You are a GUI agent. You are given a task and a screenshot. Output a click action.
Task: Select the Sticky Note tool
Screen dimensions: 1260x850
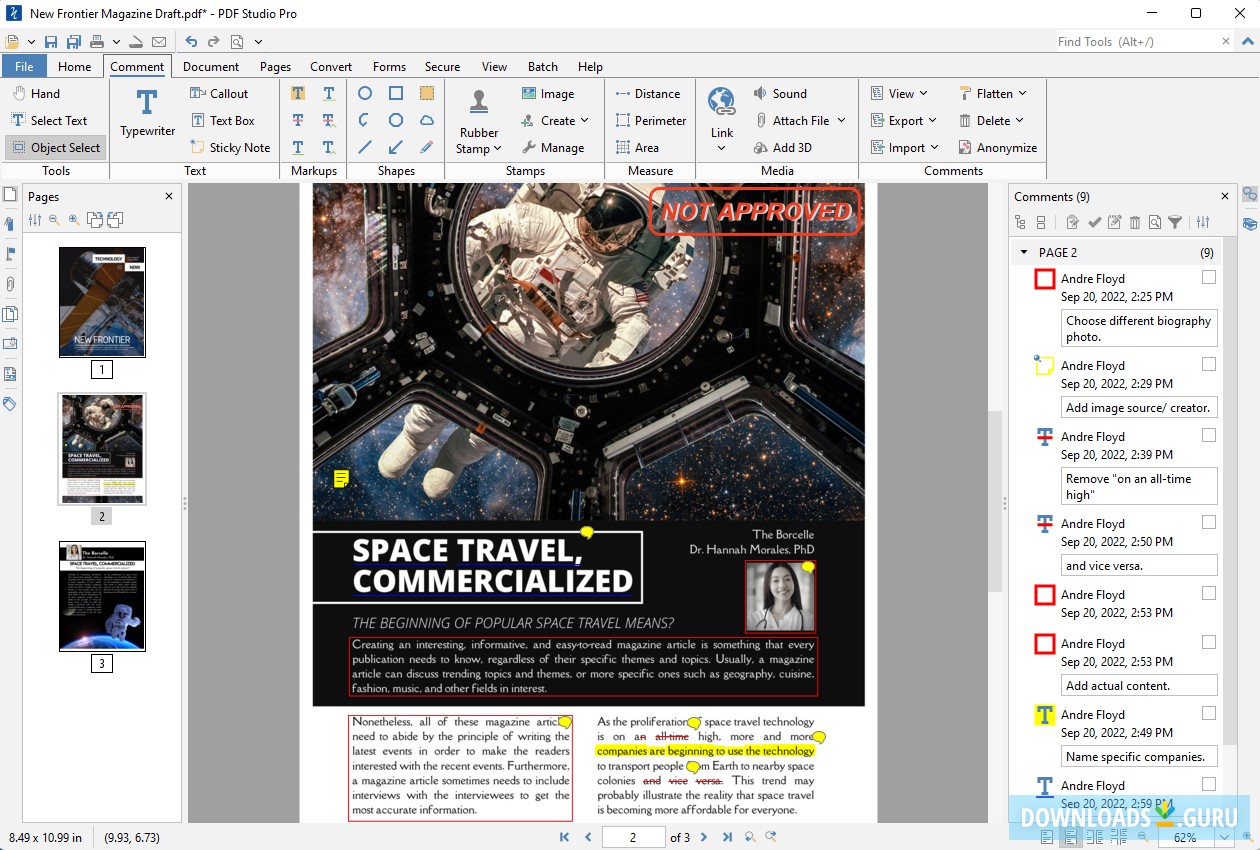[x=231, y=147]
